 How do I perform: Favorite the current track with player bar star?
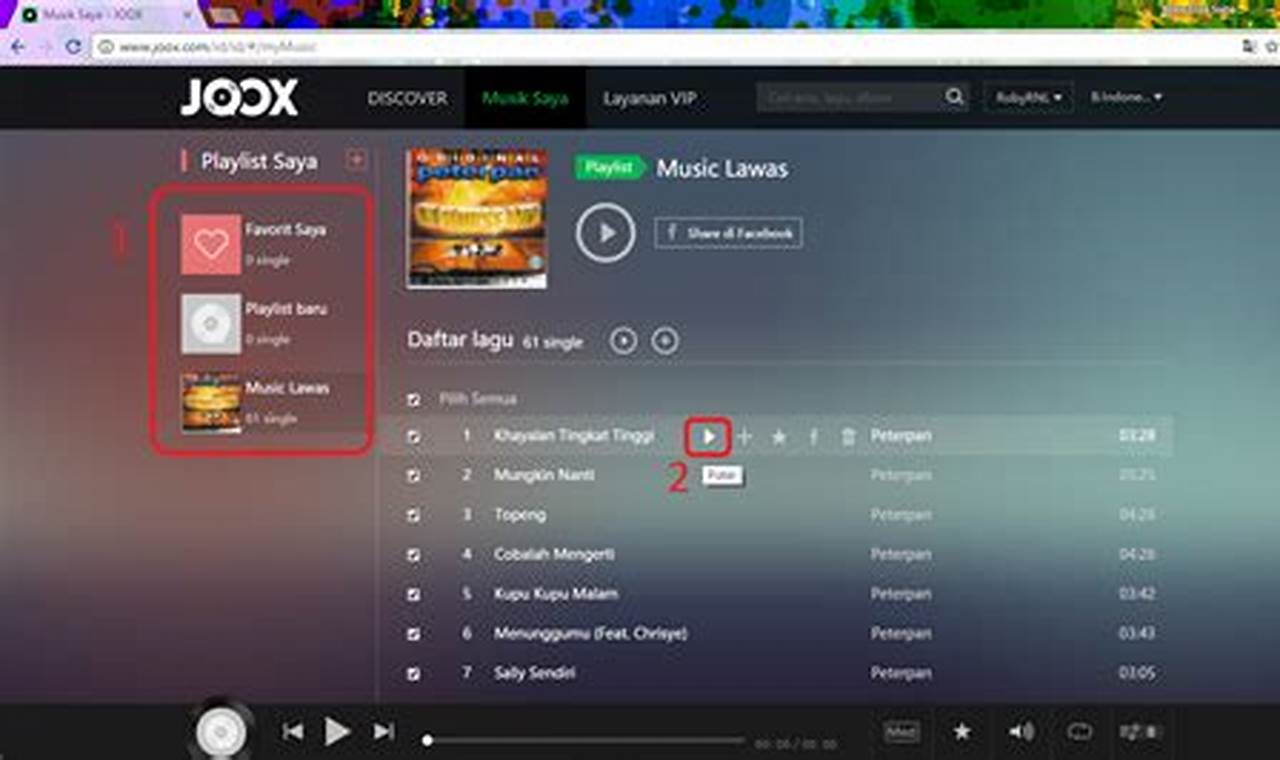[962, 732]
